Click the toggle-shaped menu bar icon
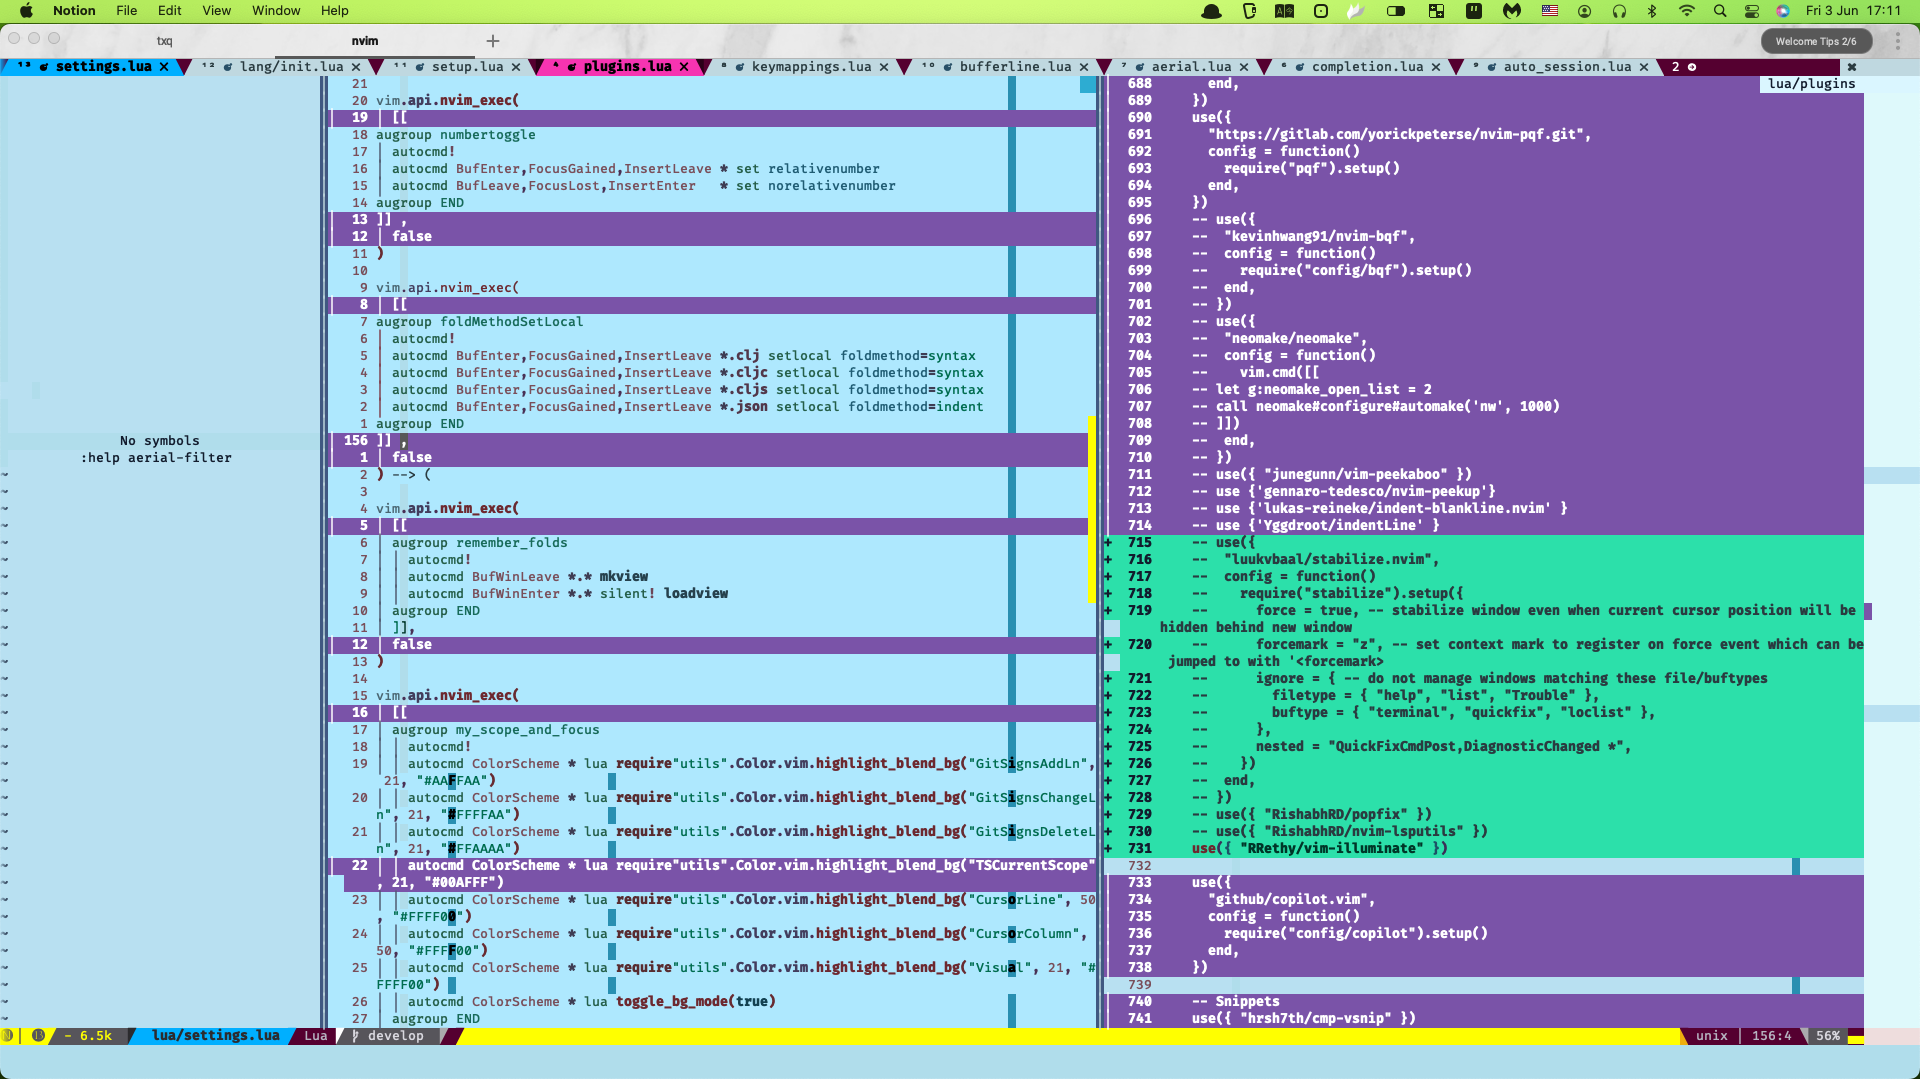 click(1396, 11)
